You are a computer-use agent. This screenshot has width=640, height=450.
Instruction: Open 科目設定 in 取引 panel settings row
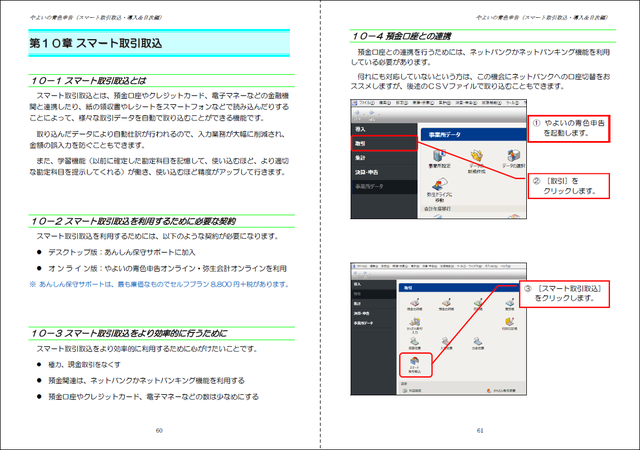[x=412, y=391]
